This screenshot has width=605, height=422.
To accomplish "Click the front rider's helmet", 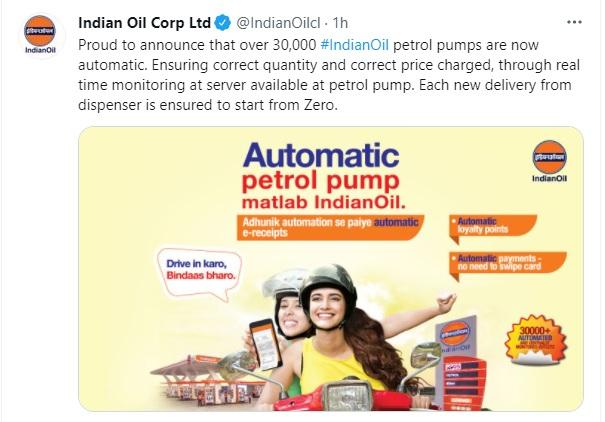I will click(328, 284).
